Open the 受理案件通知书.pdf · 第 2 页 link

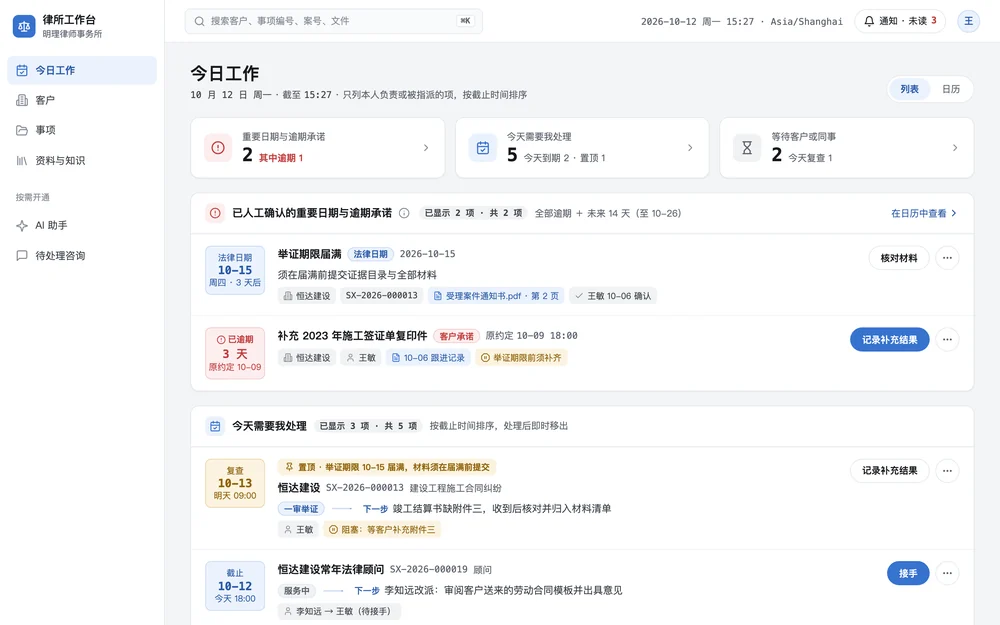[496, 295]
